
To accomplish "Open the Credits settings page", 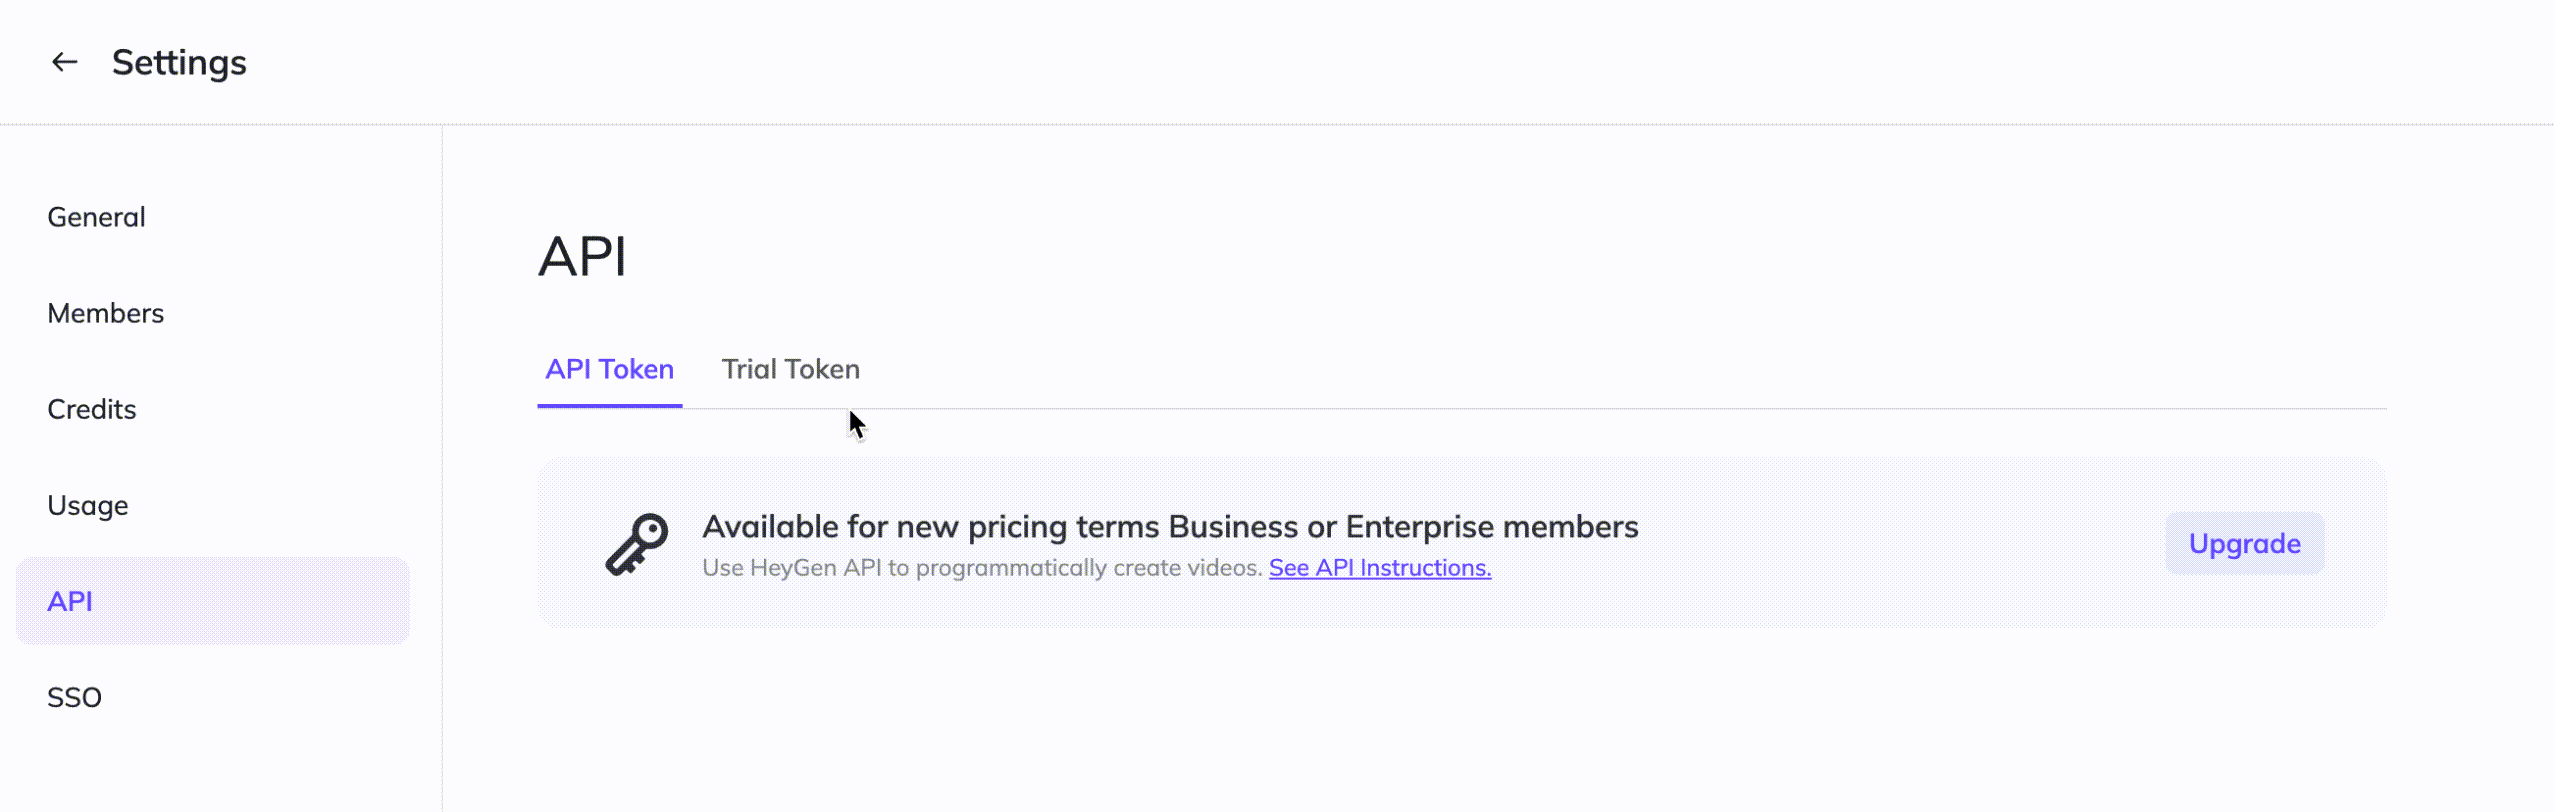I will pos(91,409).
